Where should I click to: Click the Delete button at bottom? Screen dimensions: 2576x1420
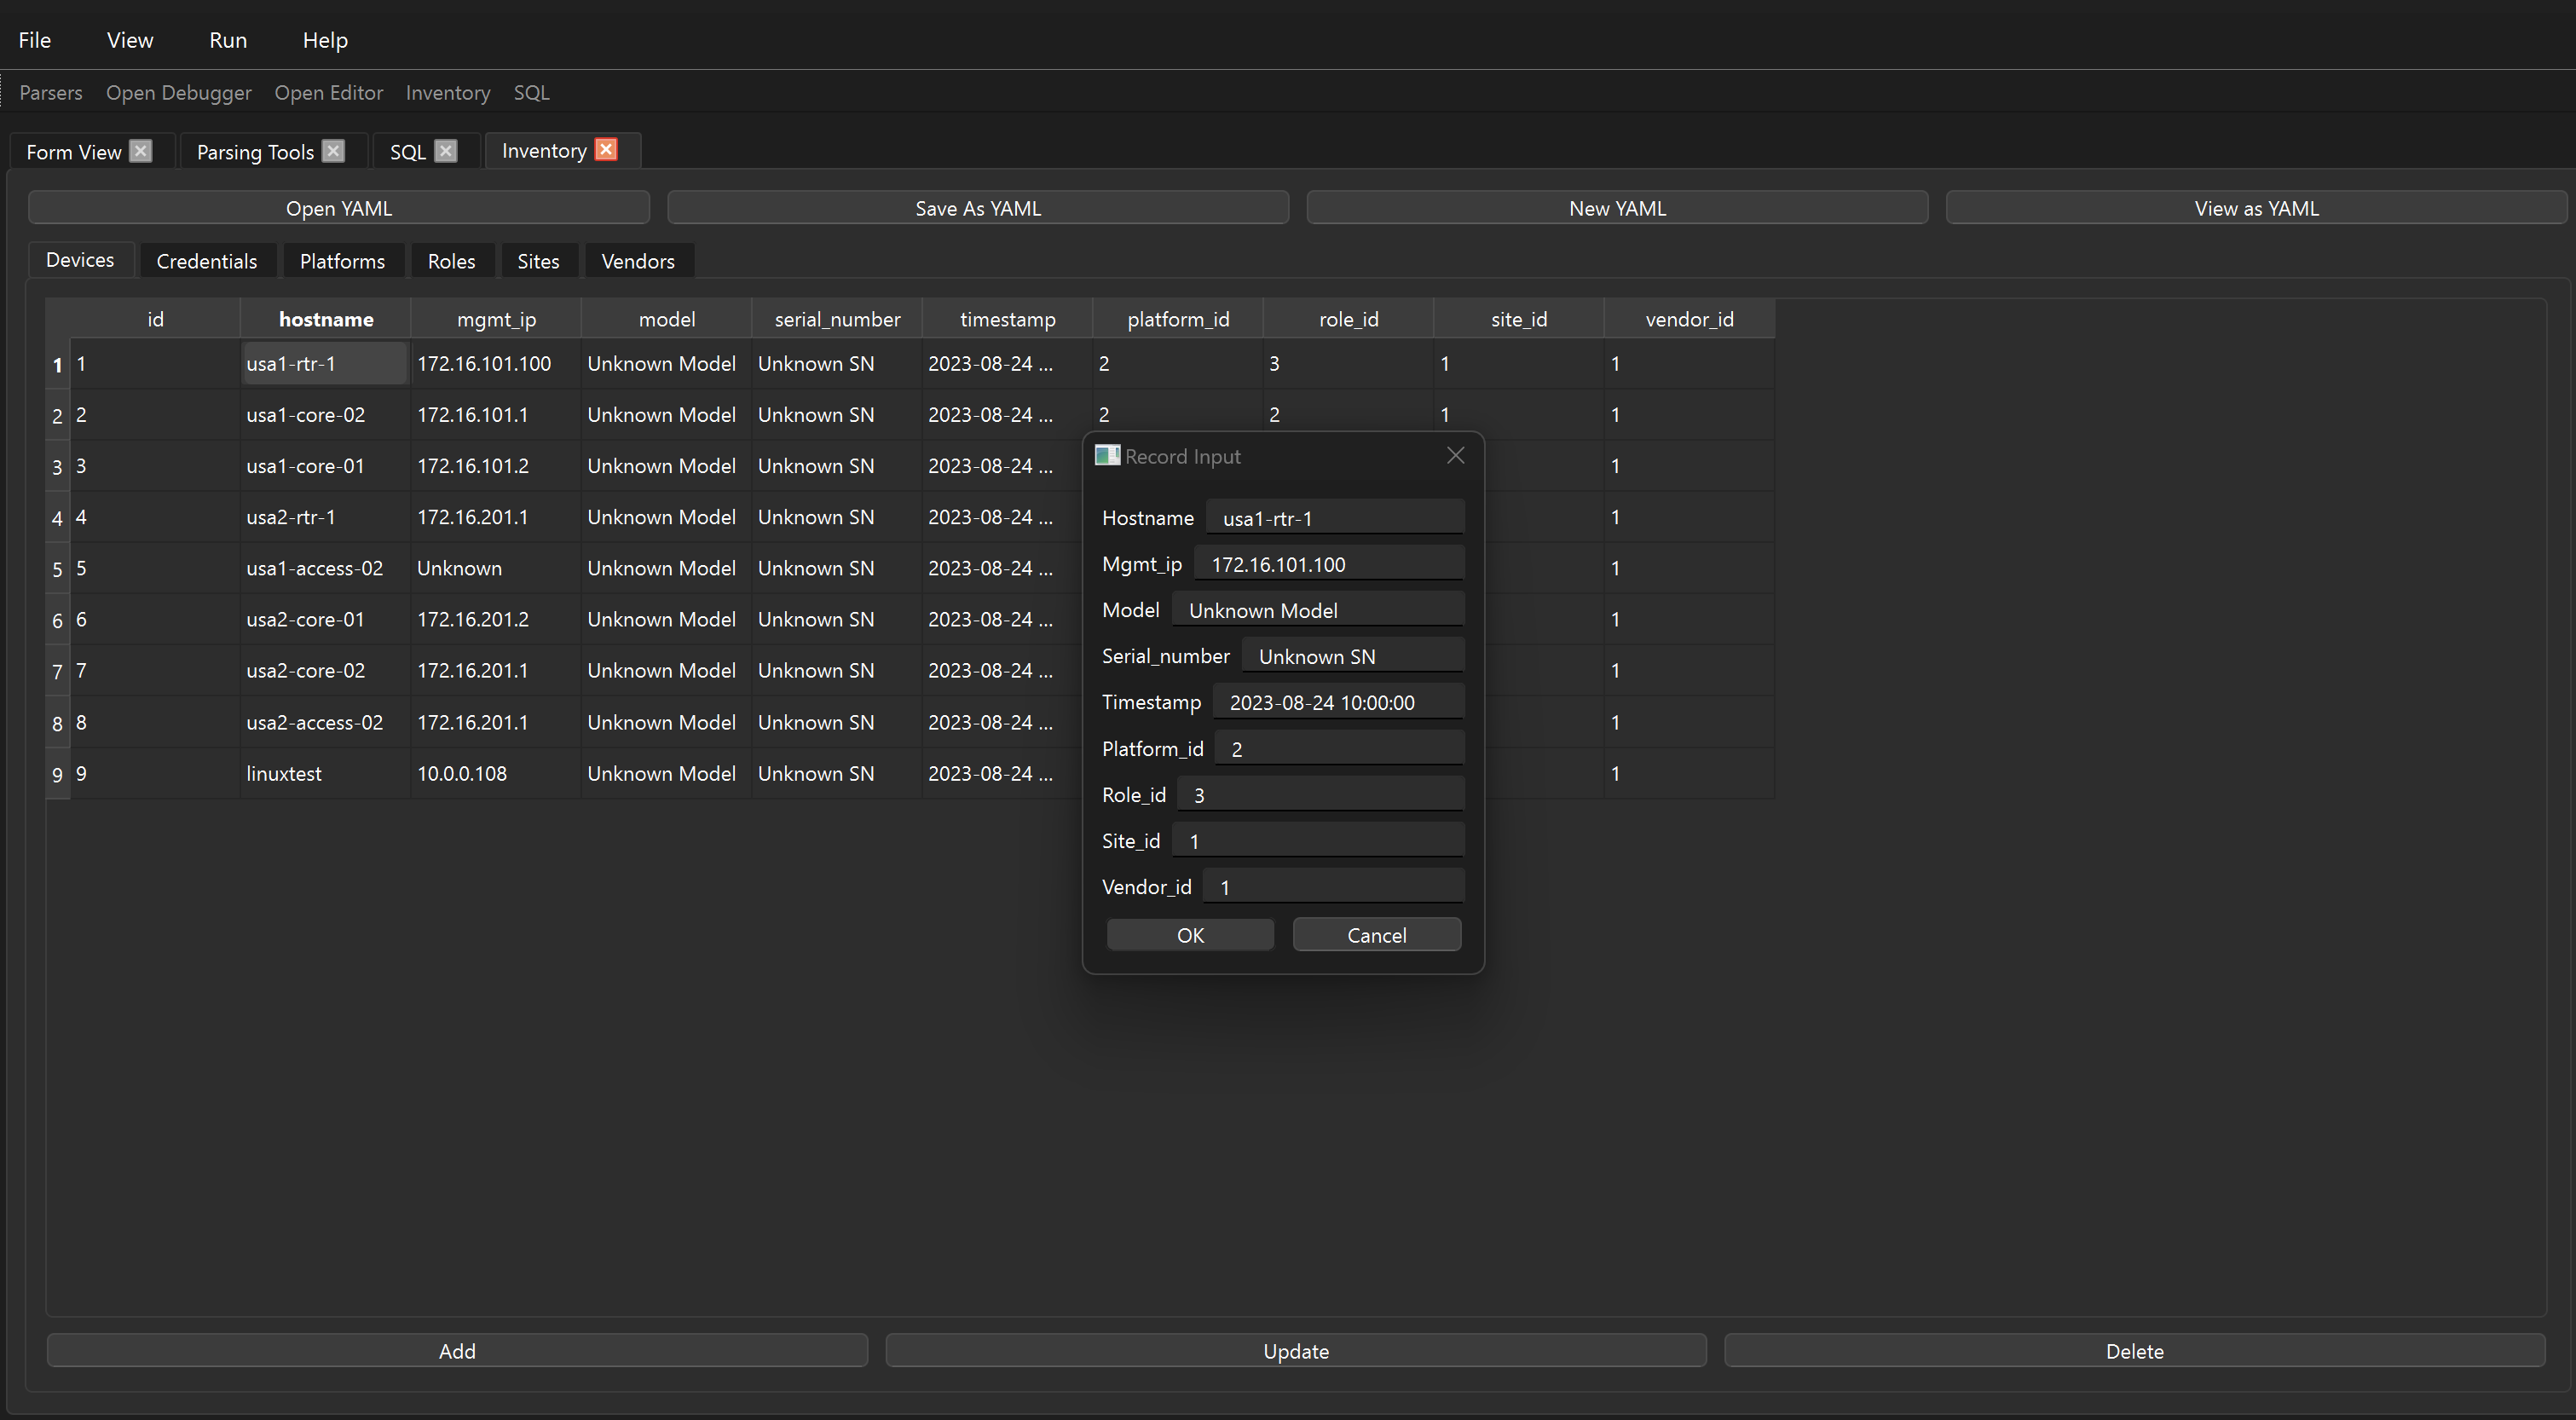pyautogui.click(x=2134, y=1350)
